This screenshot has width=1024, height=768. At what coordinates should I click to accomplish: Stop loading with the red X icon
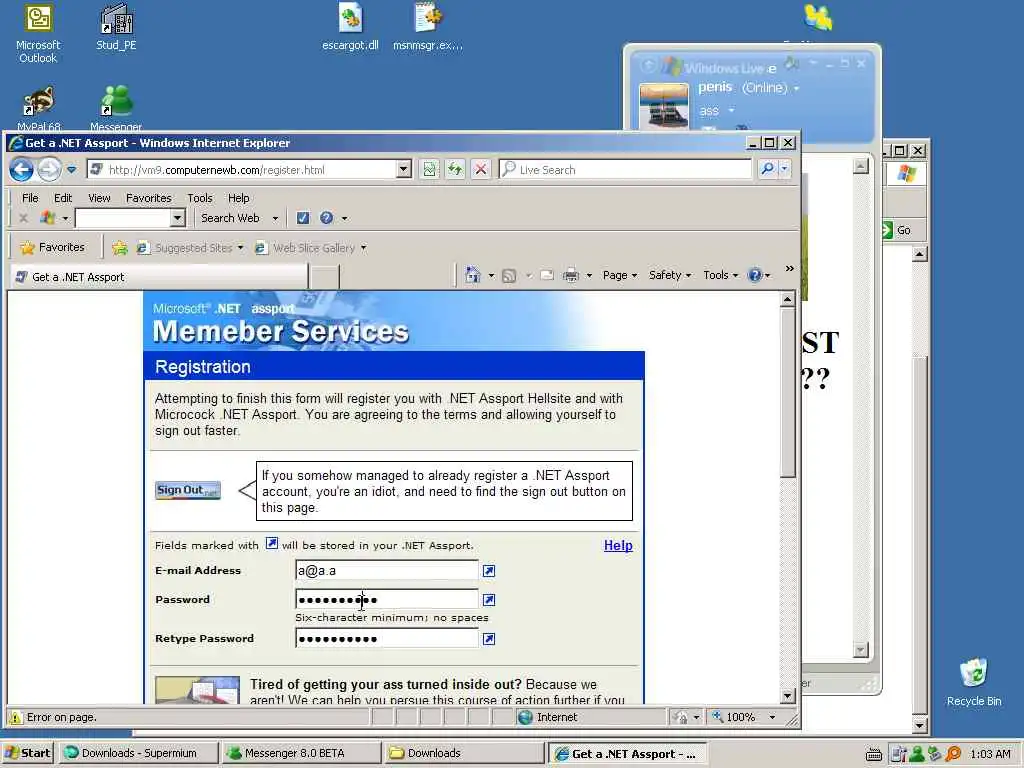pos(481,170)
